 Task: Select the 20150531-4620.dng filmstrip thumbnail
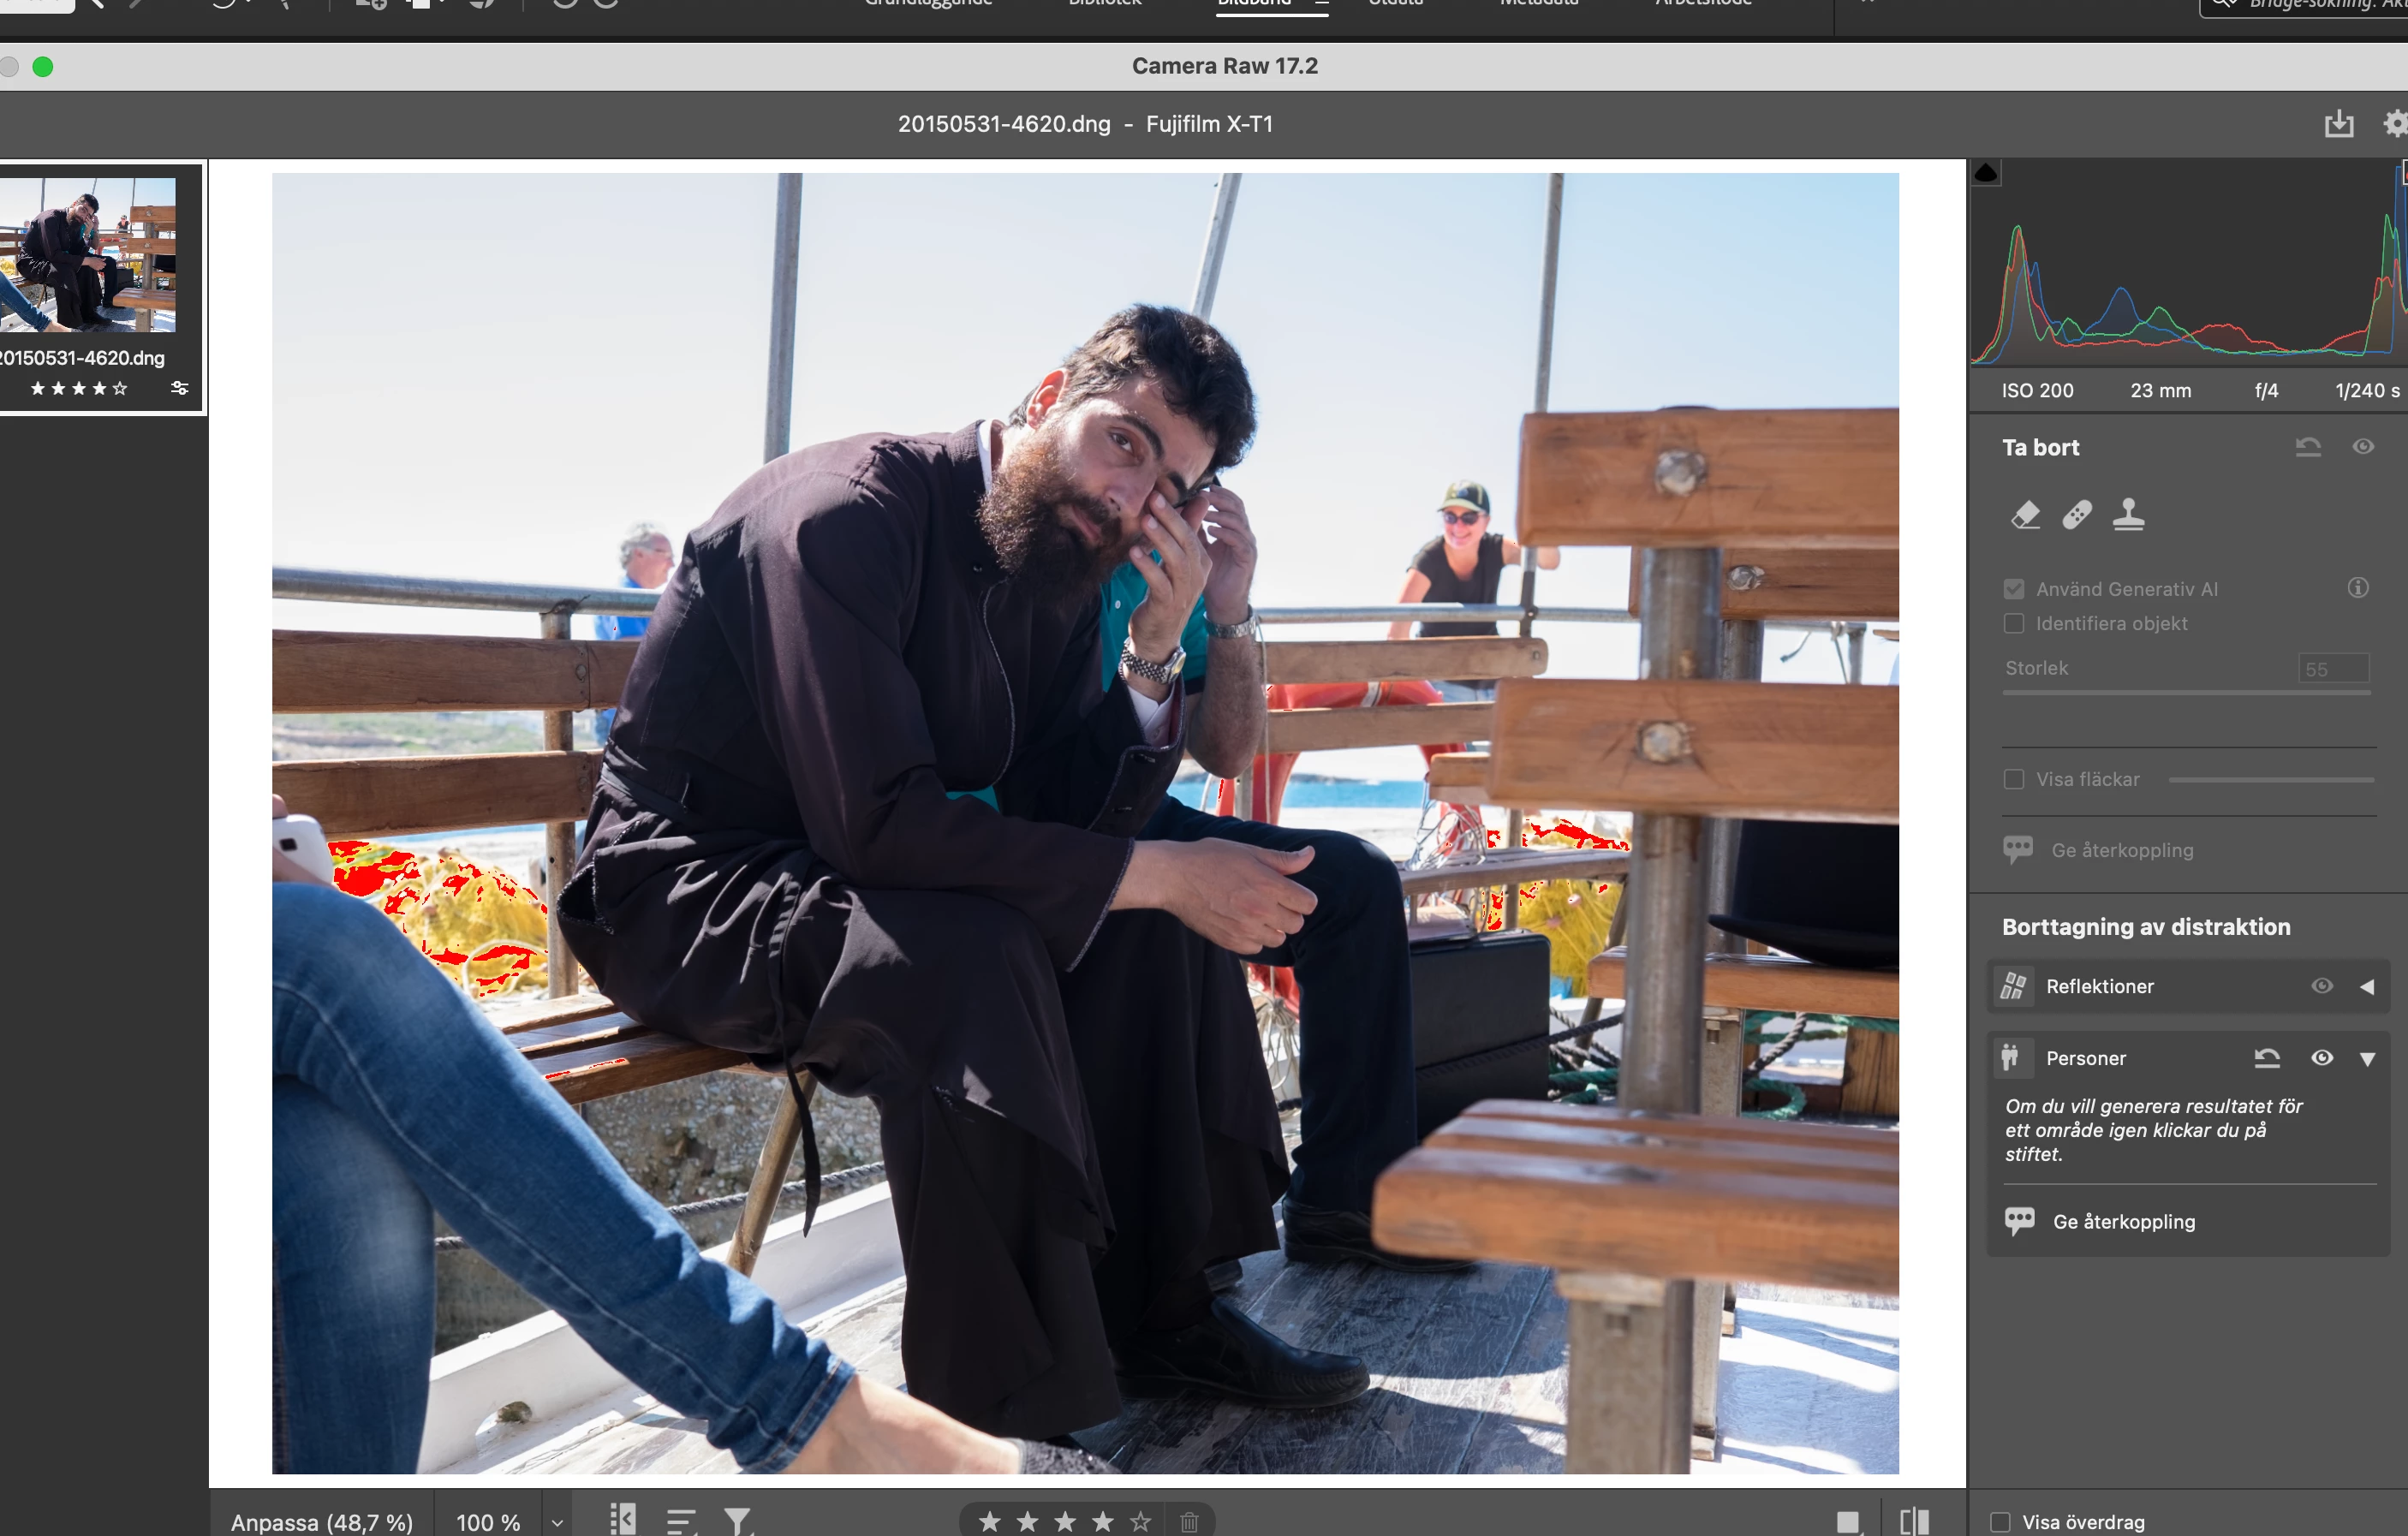[88, 255]
